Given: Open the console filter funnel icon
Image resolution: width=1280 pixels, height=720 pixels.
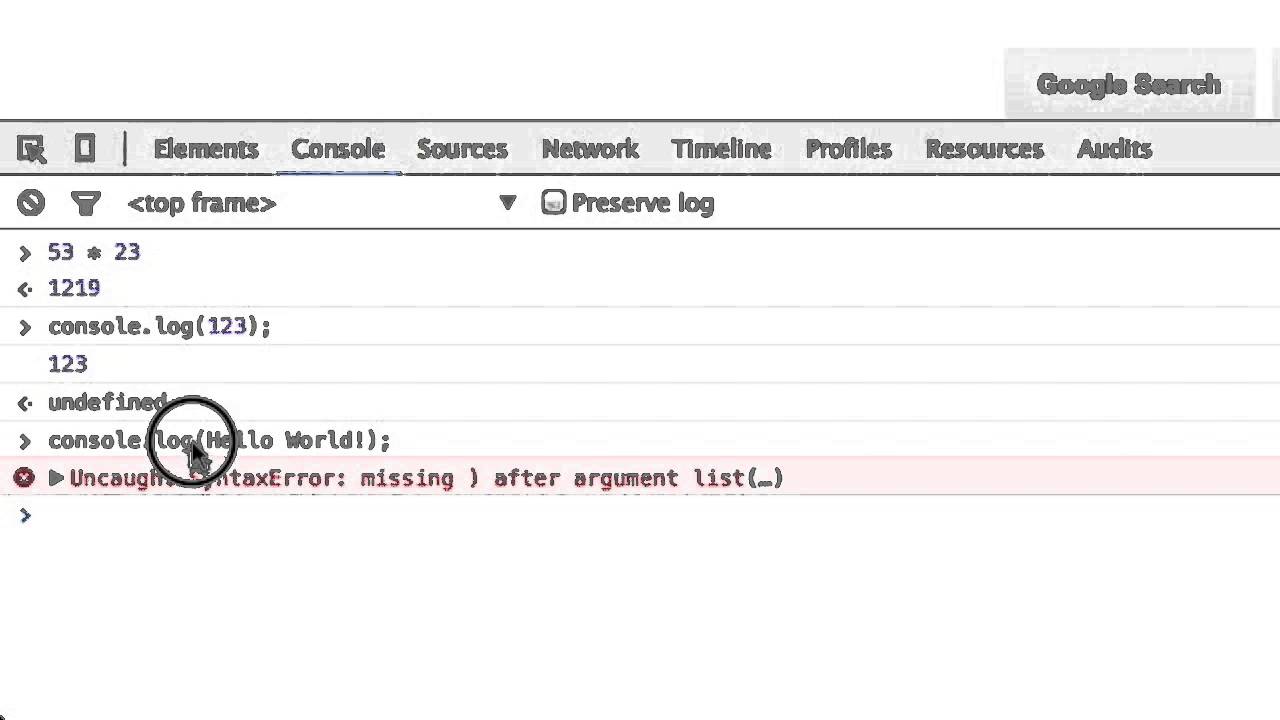Looking at the screenshot, I should [x=86, y=204].
